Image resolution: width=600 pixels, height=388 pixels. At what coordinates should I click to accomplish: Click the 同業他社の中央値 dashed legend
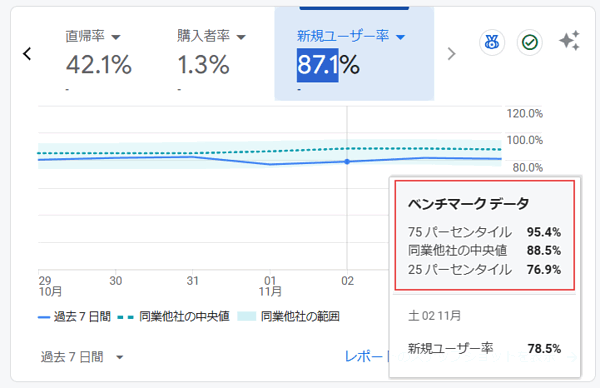pyautogui.click(x=173, y=317)
